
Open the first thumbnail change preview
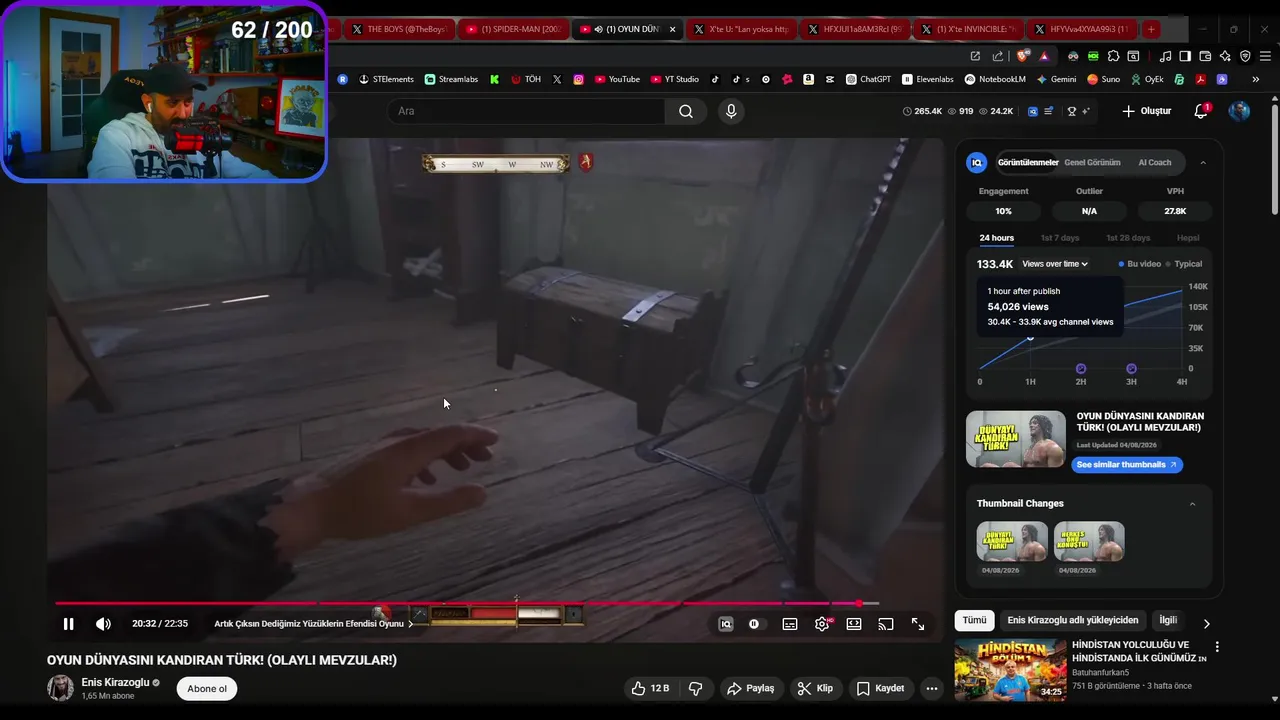pos(1012,541)
